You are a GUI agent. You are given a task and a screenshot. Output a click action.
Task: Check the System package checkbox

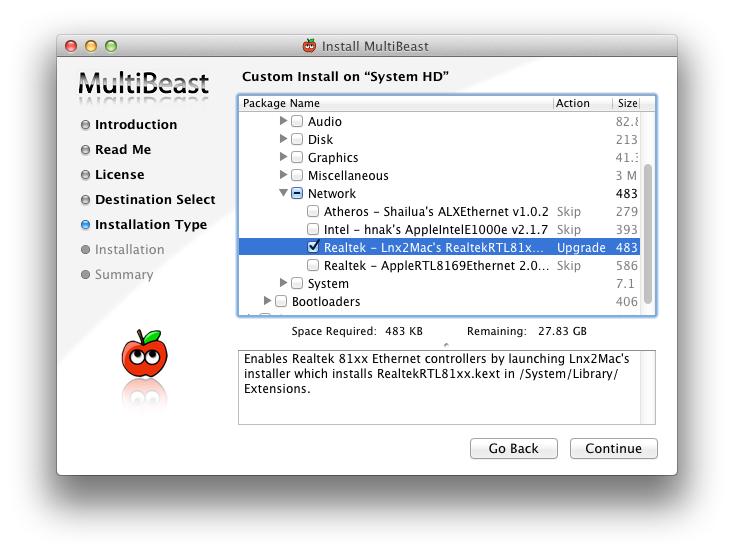pyautogui.click(x=297, y=283)
